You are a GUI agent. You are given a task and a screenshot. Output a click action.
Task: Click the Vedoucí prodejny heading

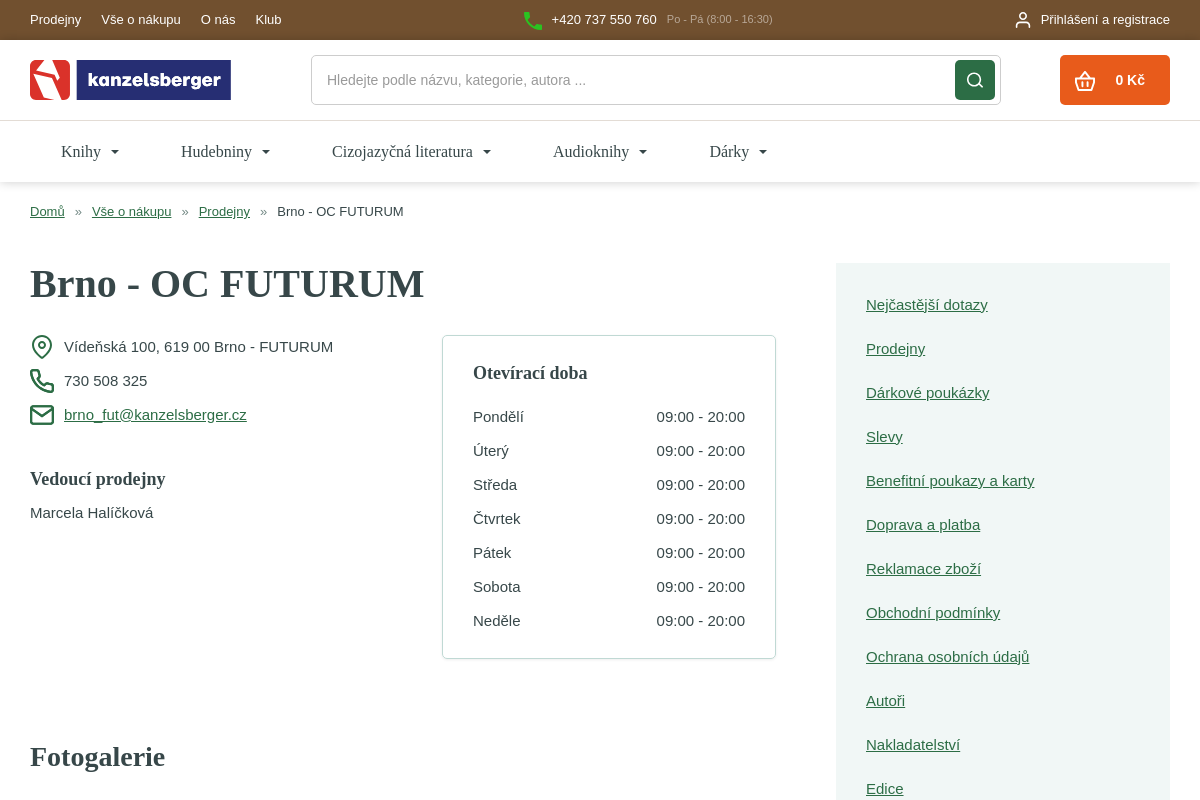[97, 479]
